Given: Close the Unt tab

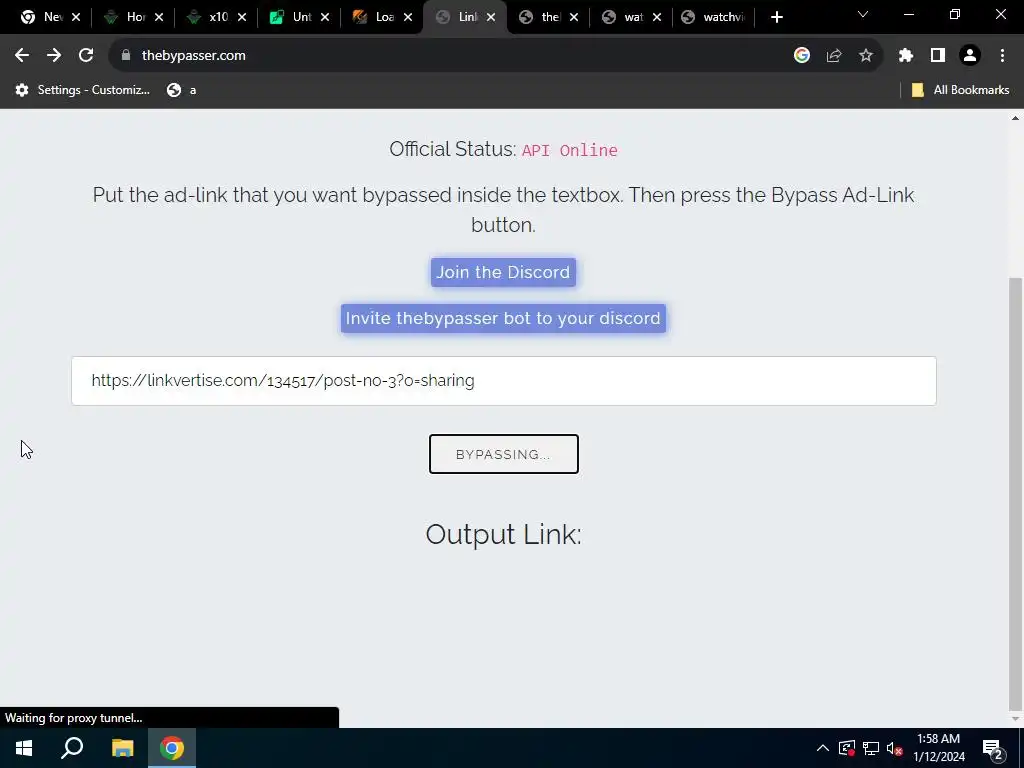Looking at the screenshot, I should point(325,17).
